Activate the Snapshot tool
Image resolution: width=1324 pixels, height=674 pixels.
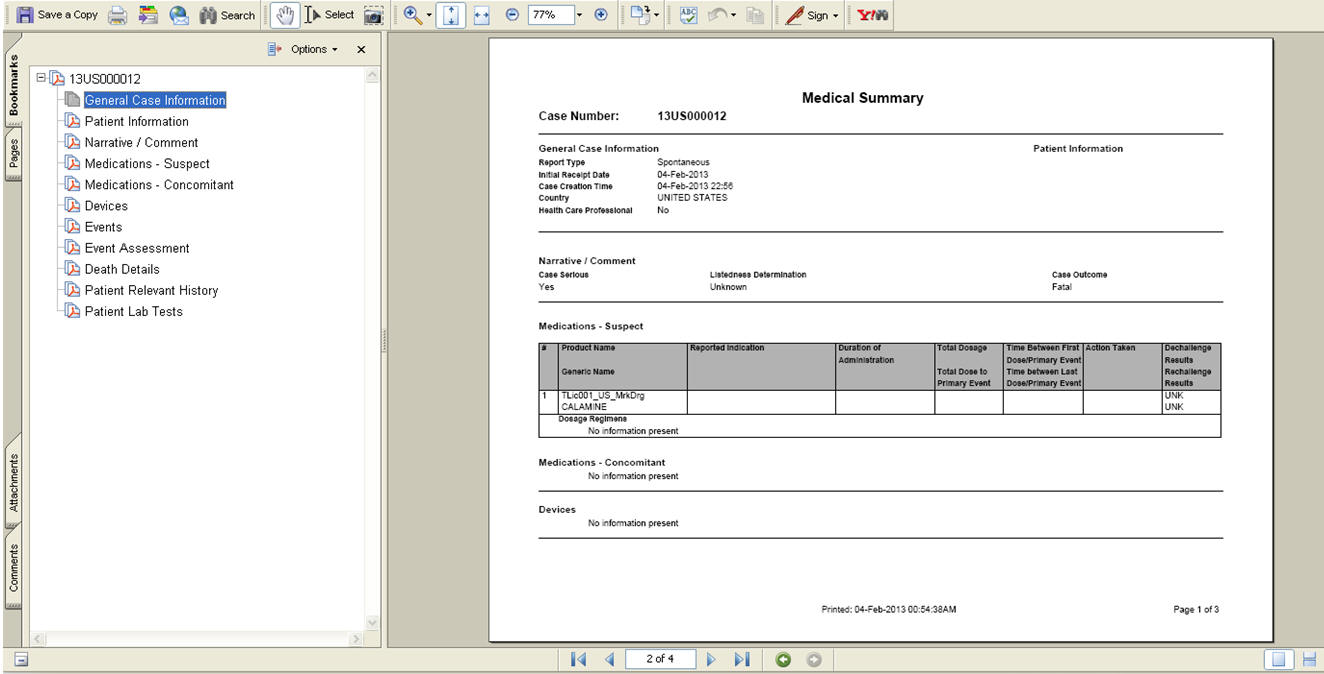[x=372, y=15]
